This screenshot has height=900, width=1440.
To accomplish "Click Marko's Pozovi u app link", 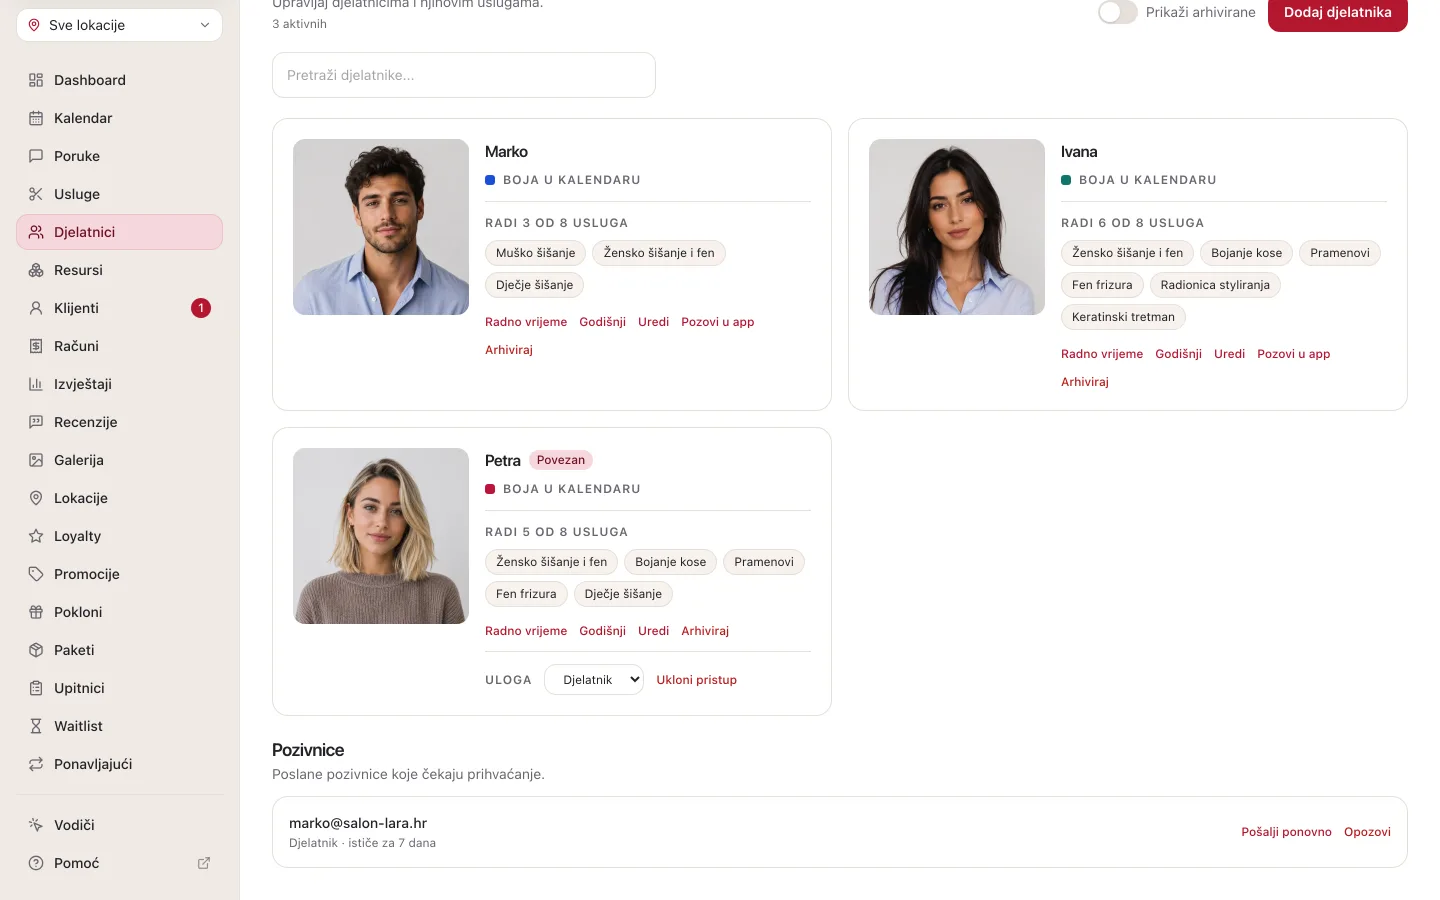I will point(717,322).
